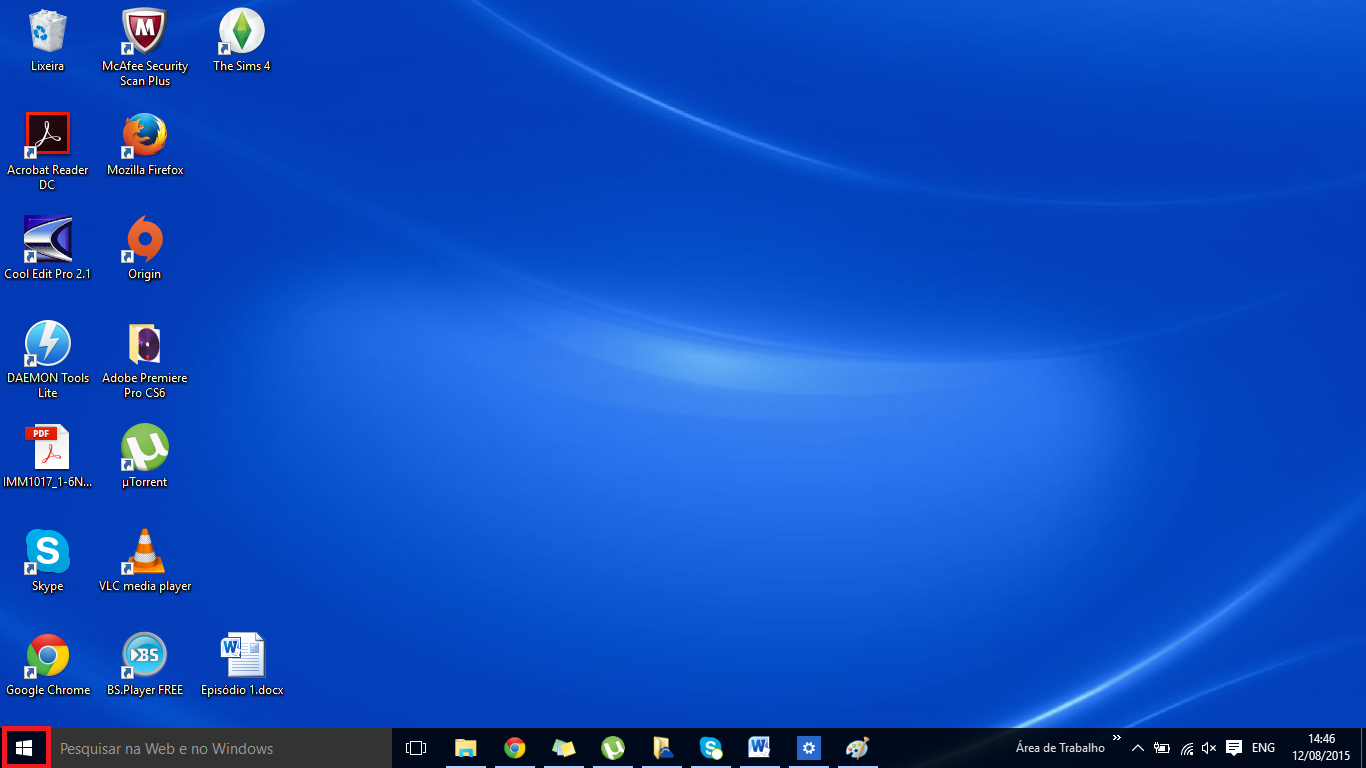
Task: Open Wi-Fi network tray icon
Action: pos(1187,748)
